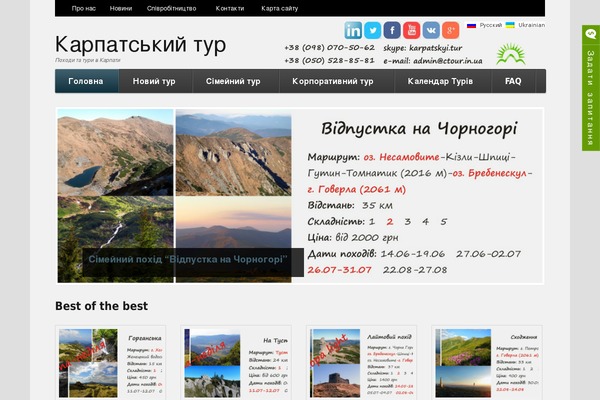Open the Горганська tour card
Screen dimensions: 600x400
tap(111, 363)
